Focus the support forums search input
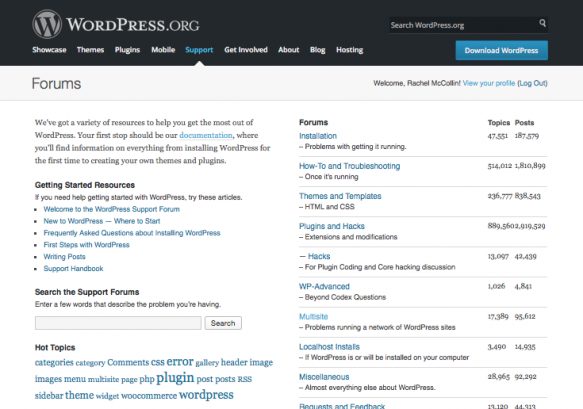 click(x=118, y=323)
